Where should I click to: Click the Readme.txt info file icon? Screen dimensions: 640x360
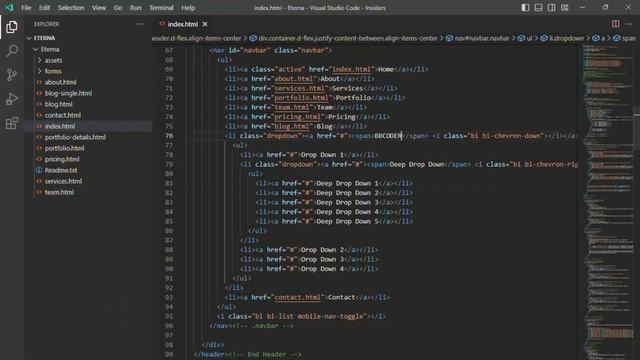tap(39, 170)
